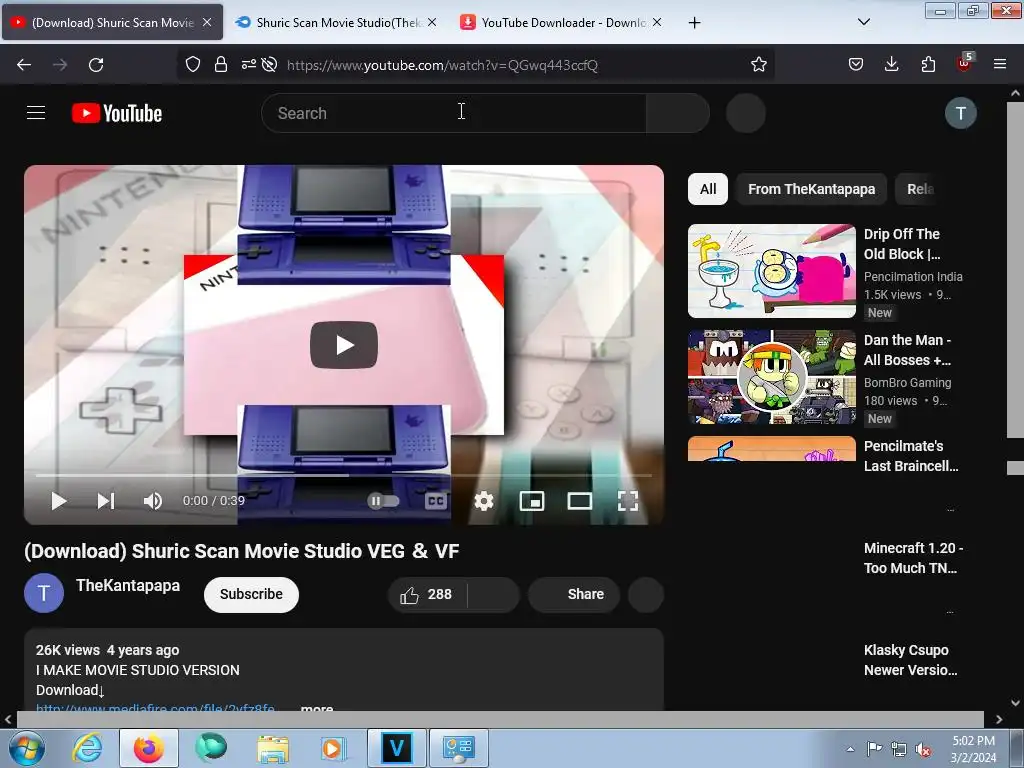Open the muted volume tray icon
The width and height of the screenshot is (1024, 768).
tap(923, 749)
